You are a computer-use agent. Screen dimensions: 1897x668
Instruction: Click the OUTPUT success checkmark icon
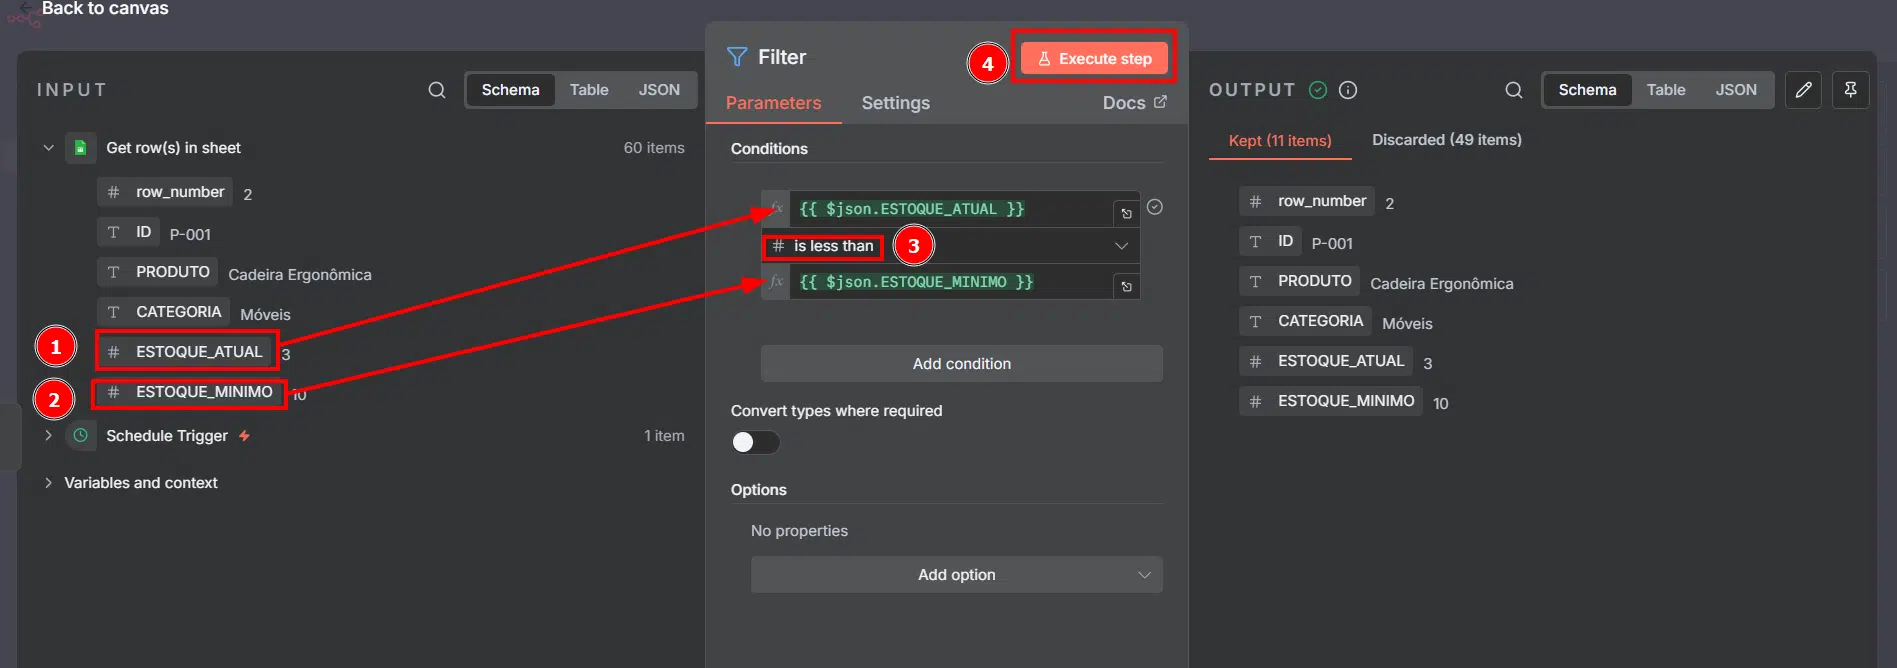point(1318,90)
